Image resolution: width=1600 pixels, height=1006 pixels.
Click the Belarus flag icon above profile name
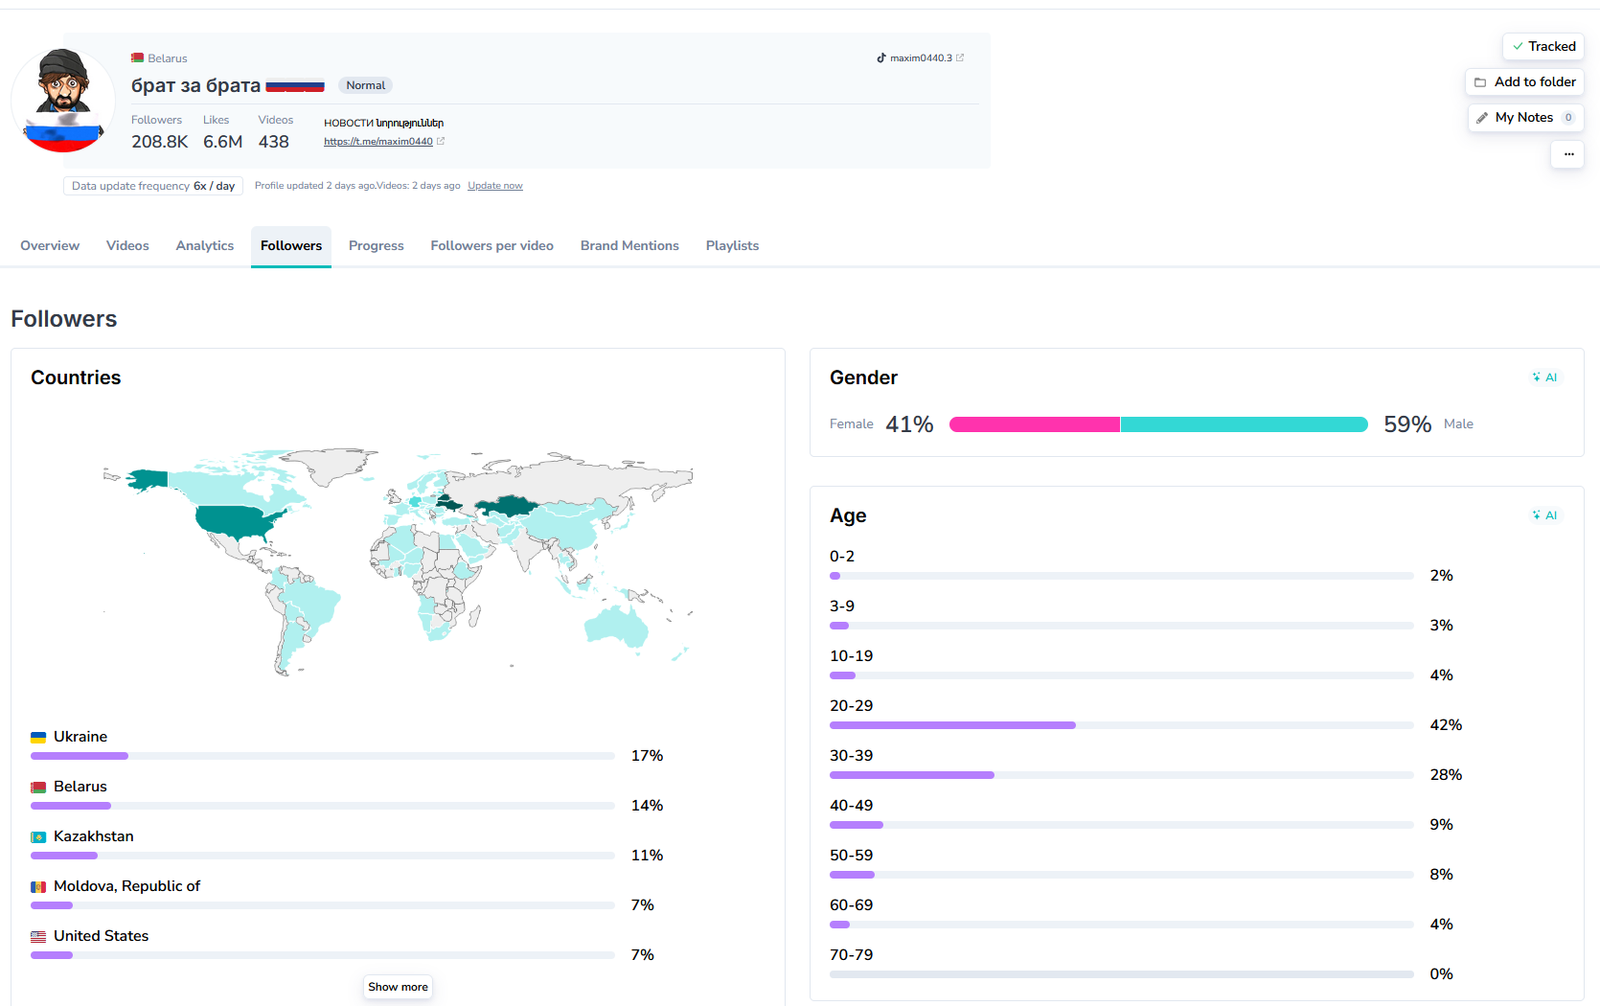click(137, 58)
